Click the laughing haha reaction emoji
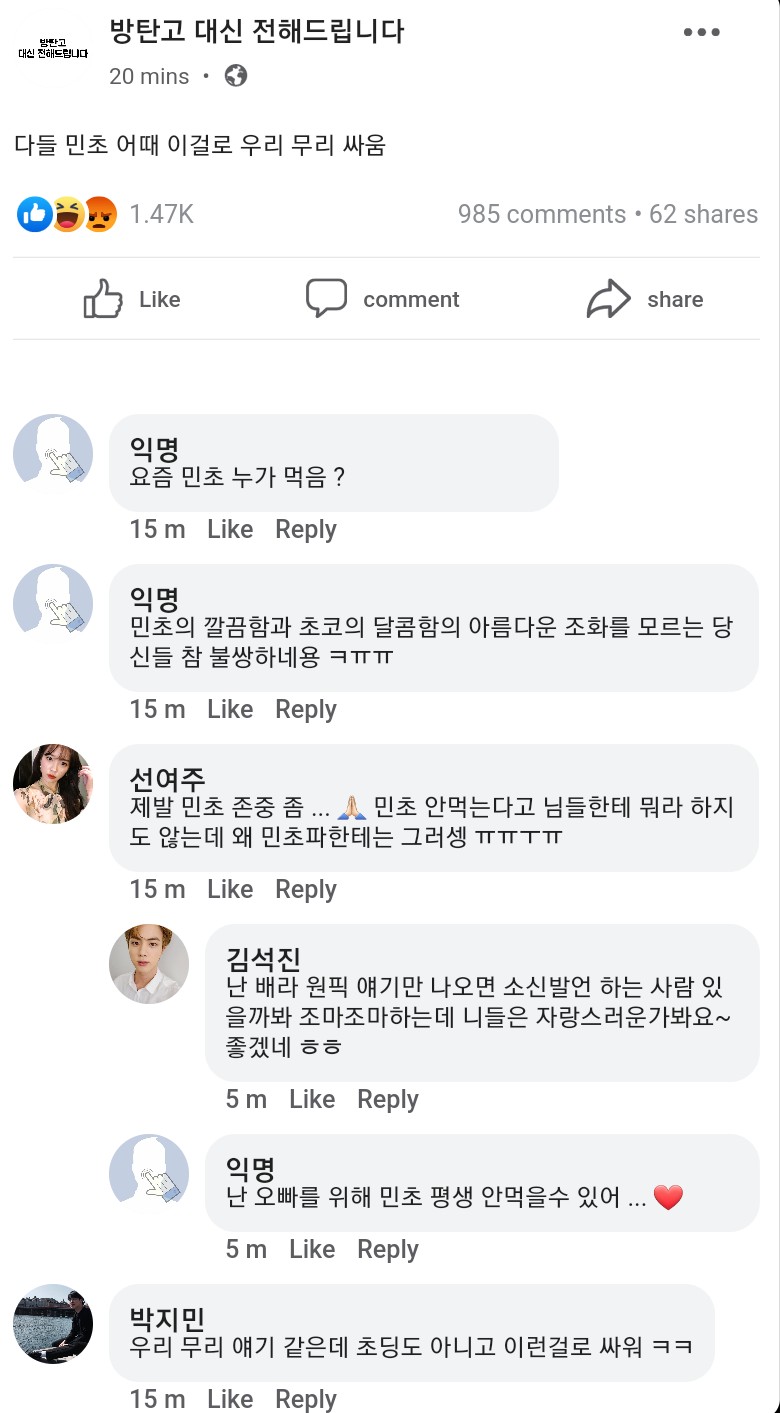The width and height of the screenshot is (780, 1413). click(x=67, y=214)
